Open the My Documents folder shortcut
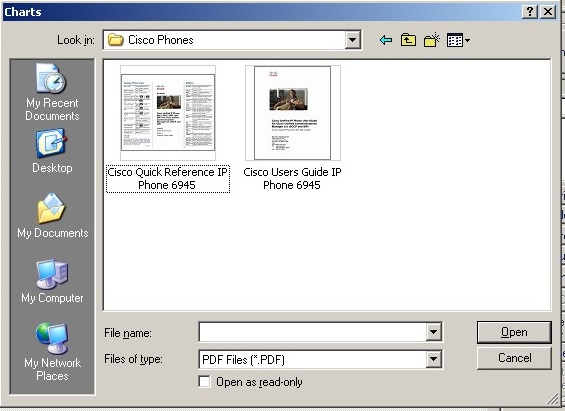Viewport: 565px width, 411px height. coord(52,216)
